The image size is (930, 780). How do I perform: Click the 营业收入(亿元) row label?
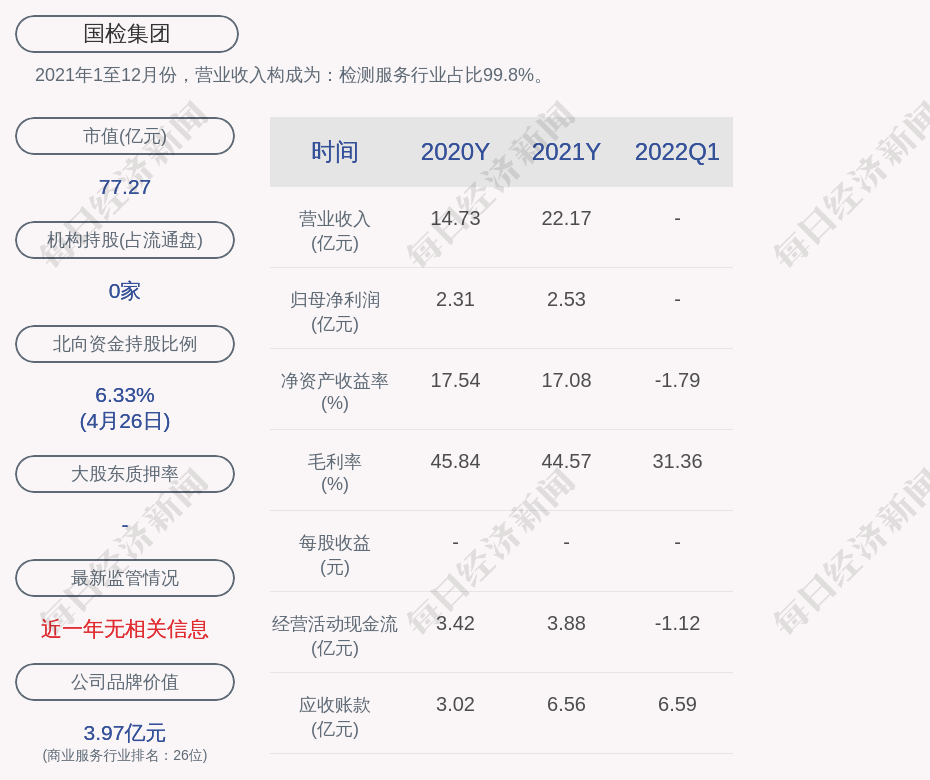click(x=335, y=231)
